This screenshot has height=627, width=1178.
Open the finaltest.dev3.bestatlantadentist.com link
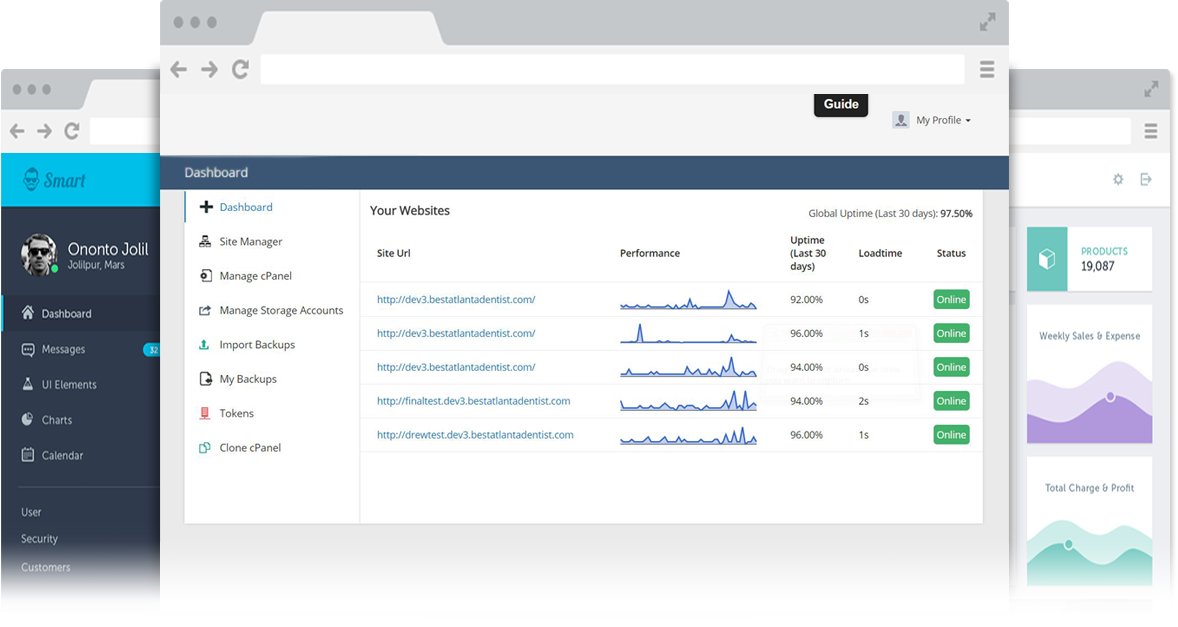(x=473, y=401)
